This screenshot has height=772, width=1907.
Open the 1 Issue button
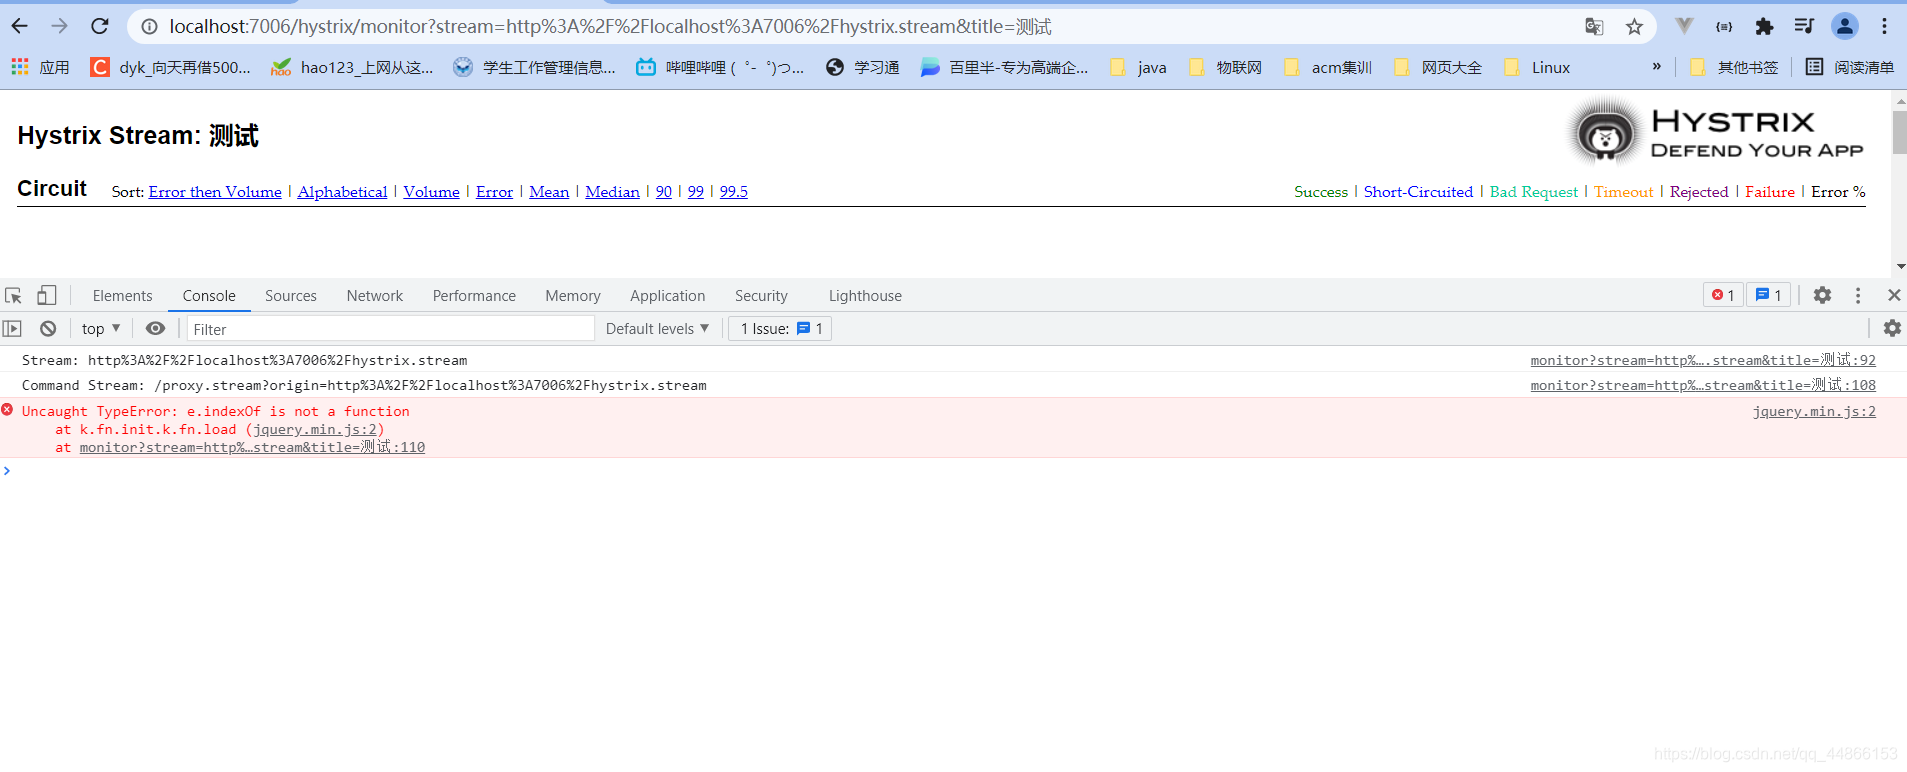click(x=780, y=329)
